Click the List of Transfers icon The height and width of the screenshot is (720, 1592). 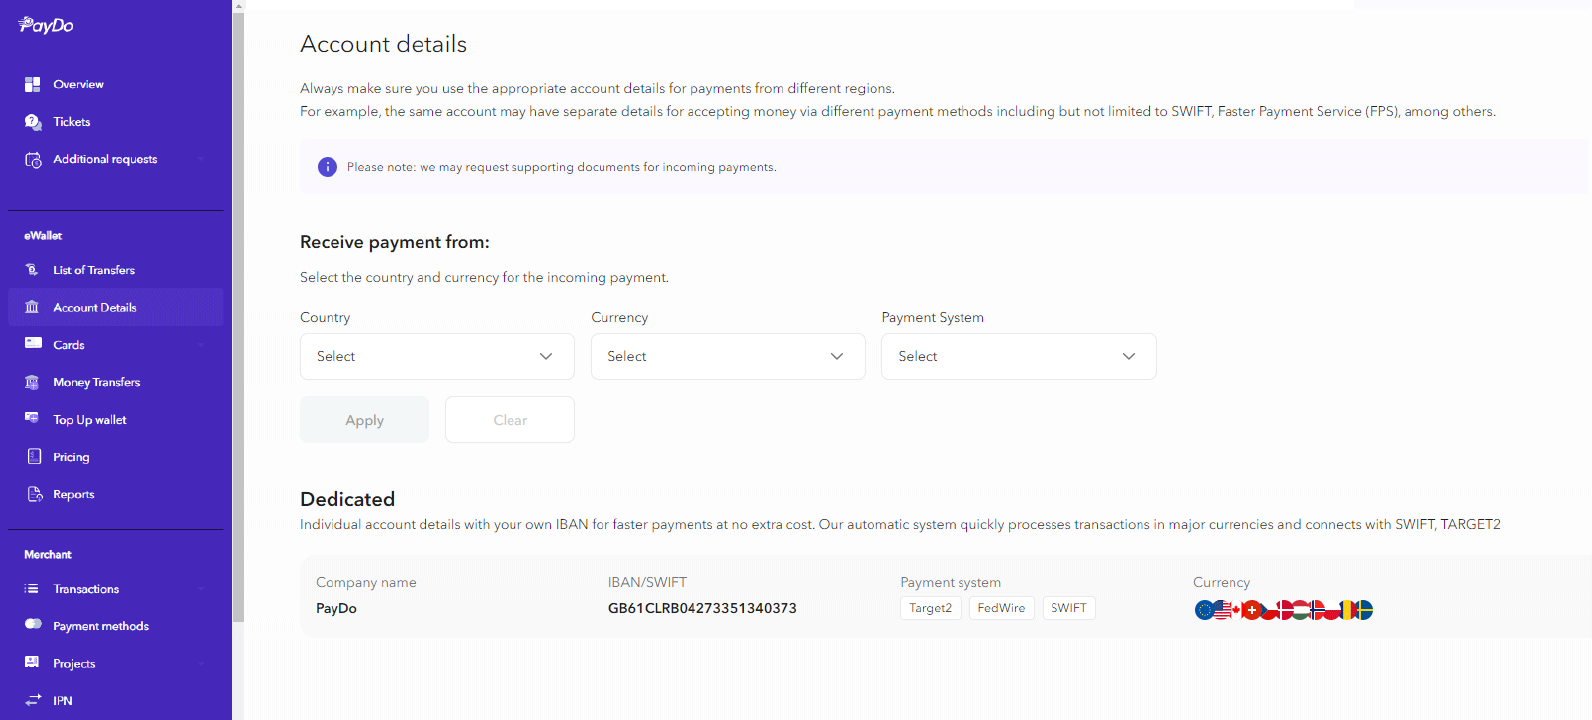click(x=33, y=270)
